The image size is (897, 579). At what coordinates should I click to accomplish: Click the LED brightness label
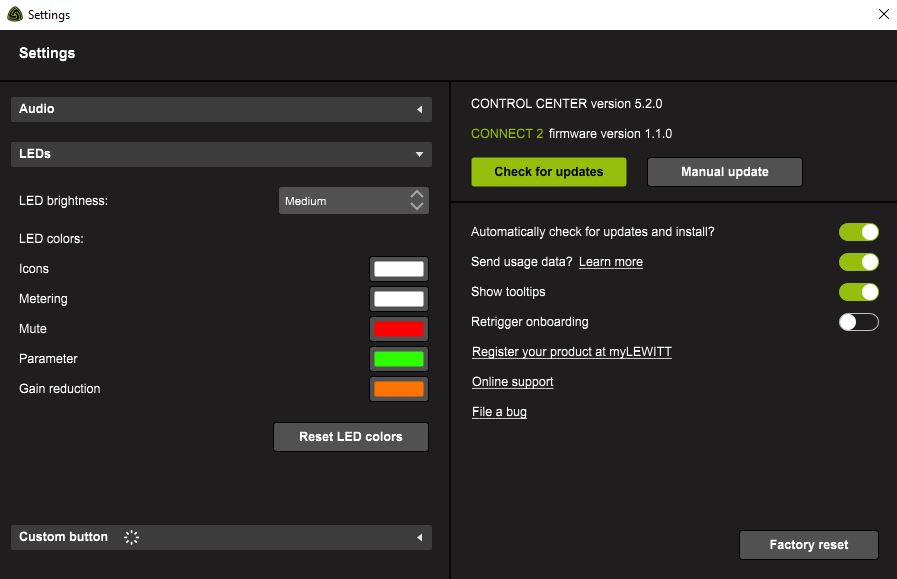63,201
